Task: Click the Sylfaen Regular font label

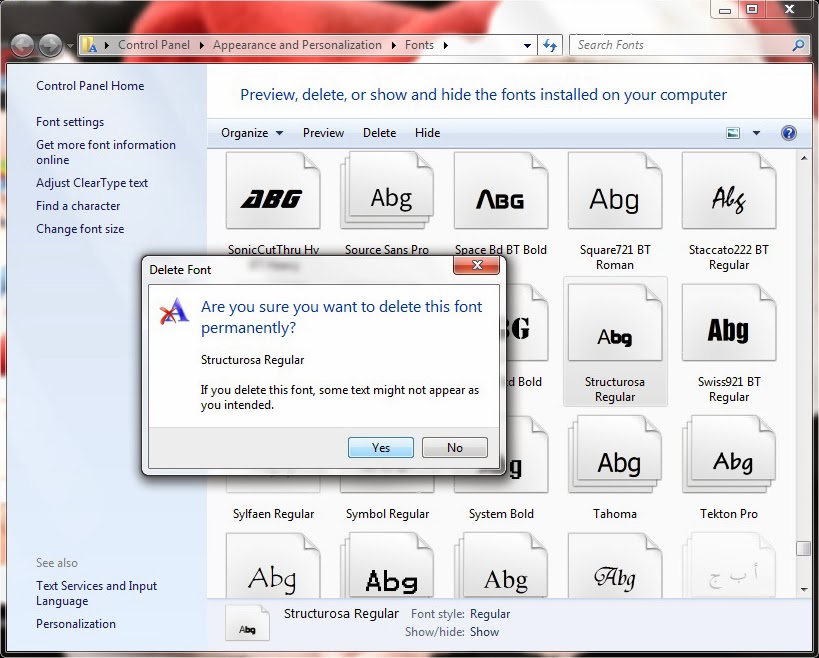Action: 273,514
